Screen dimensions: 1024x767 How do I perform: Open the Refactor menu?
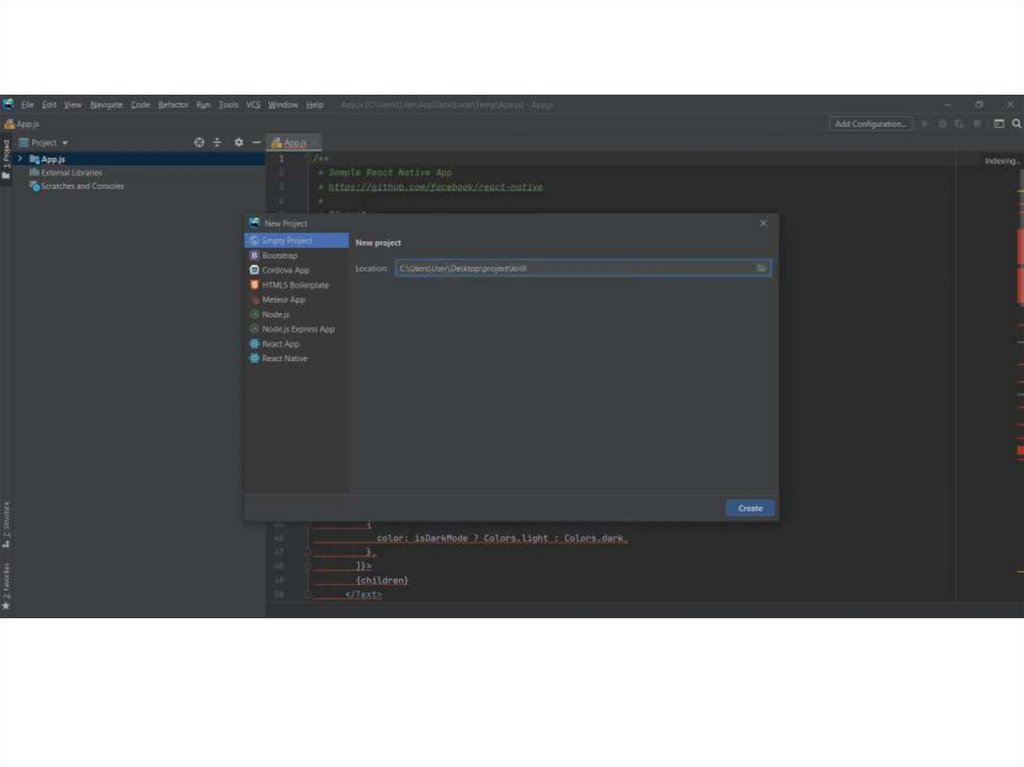pyautogui.click(x=173, y=105)
